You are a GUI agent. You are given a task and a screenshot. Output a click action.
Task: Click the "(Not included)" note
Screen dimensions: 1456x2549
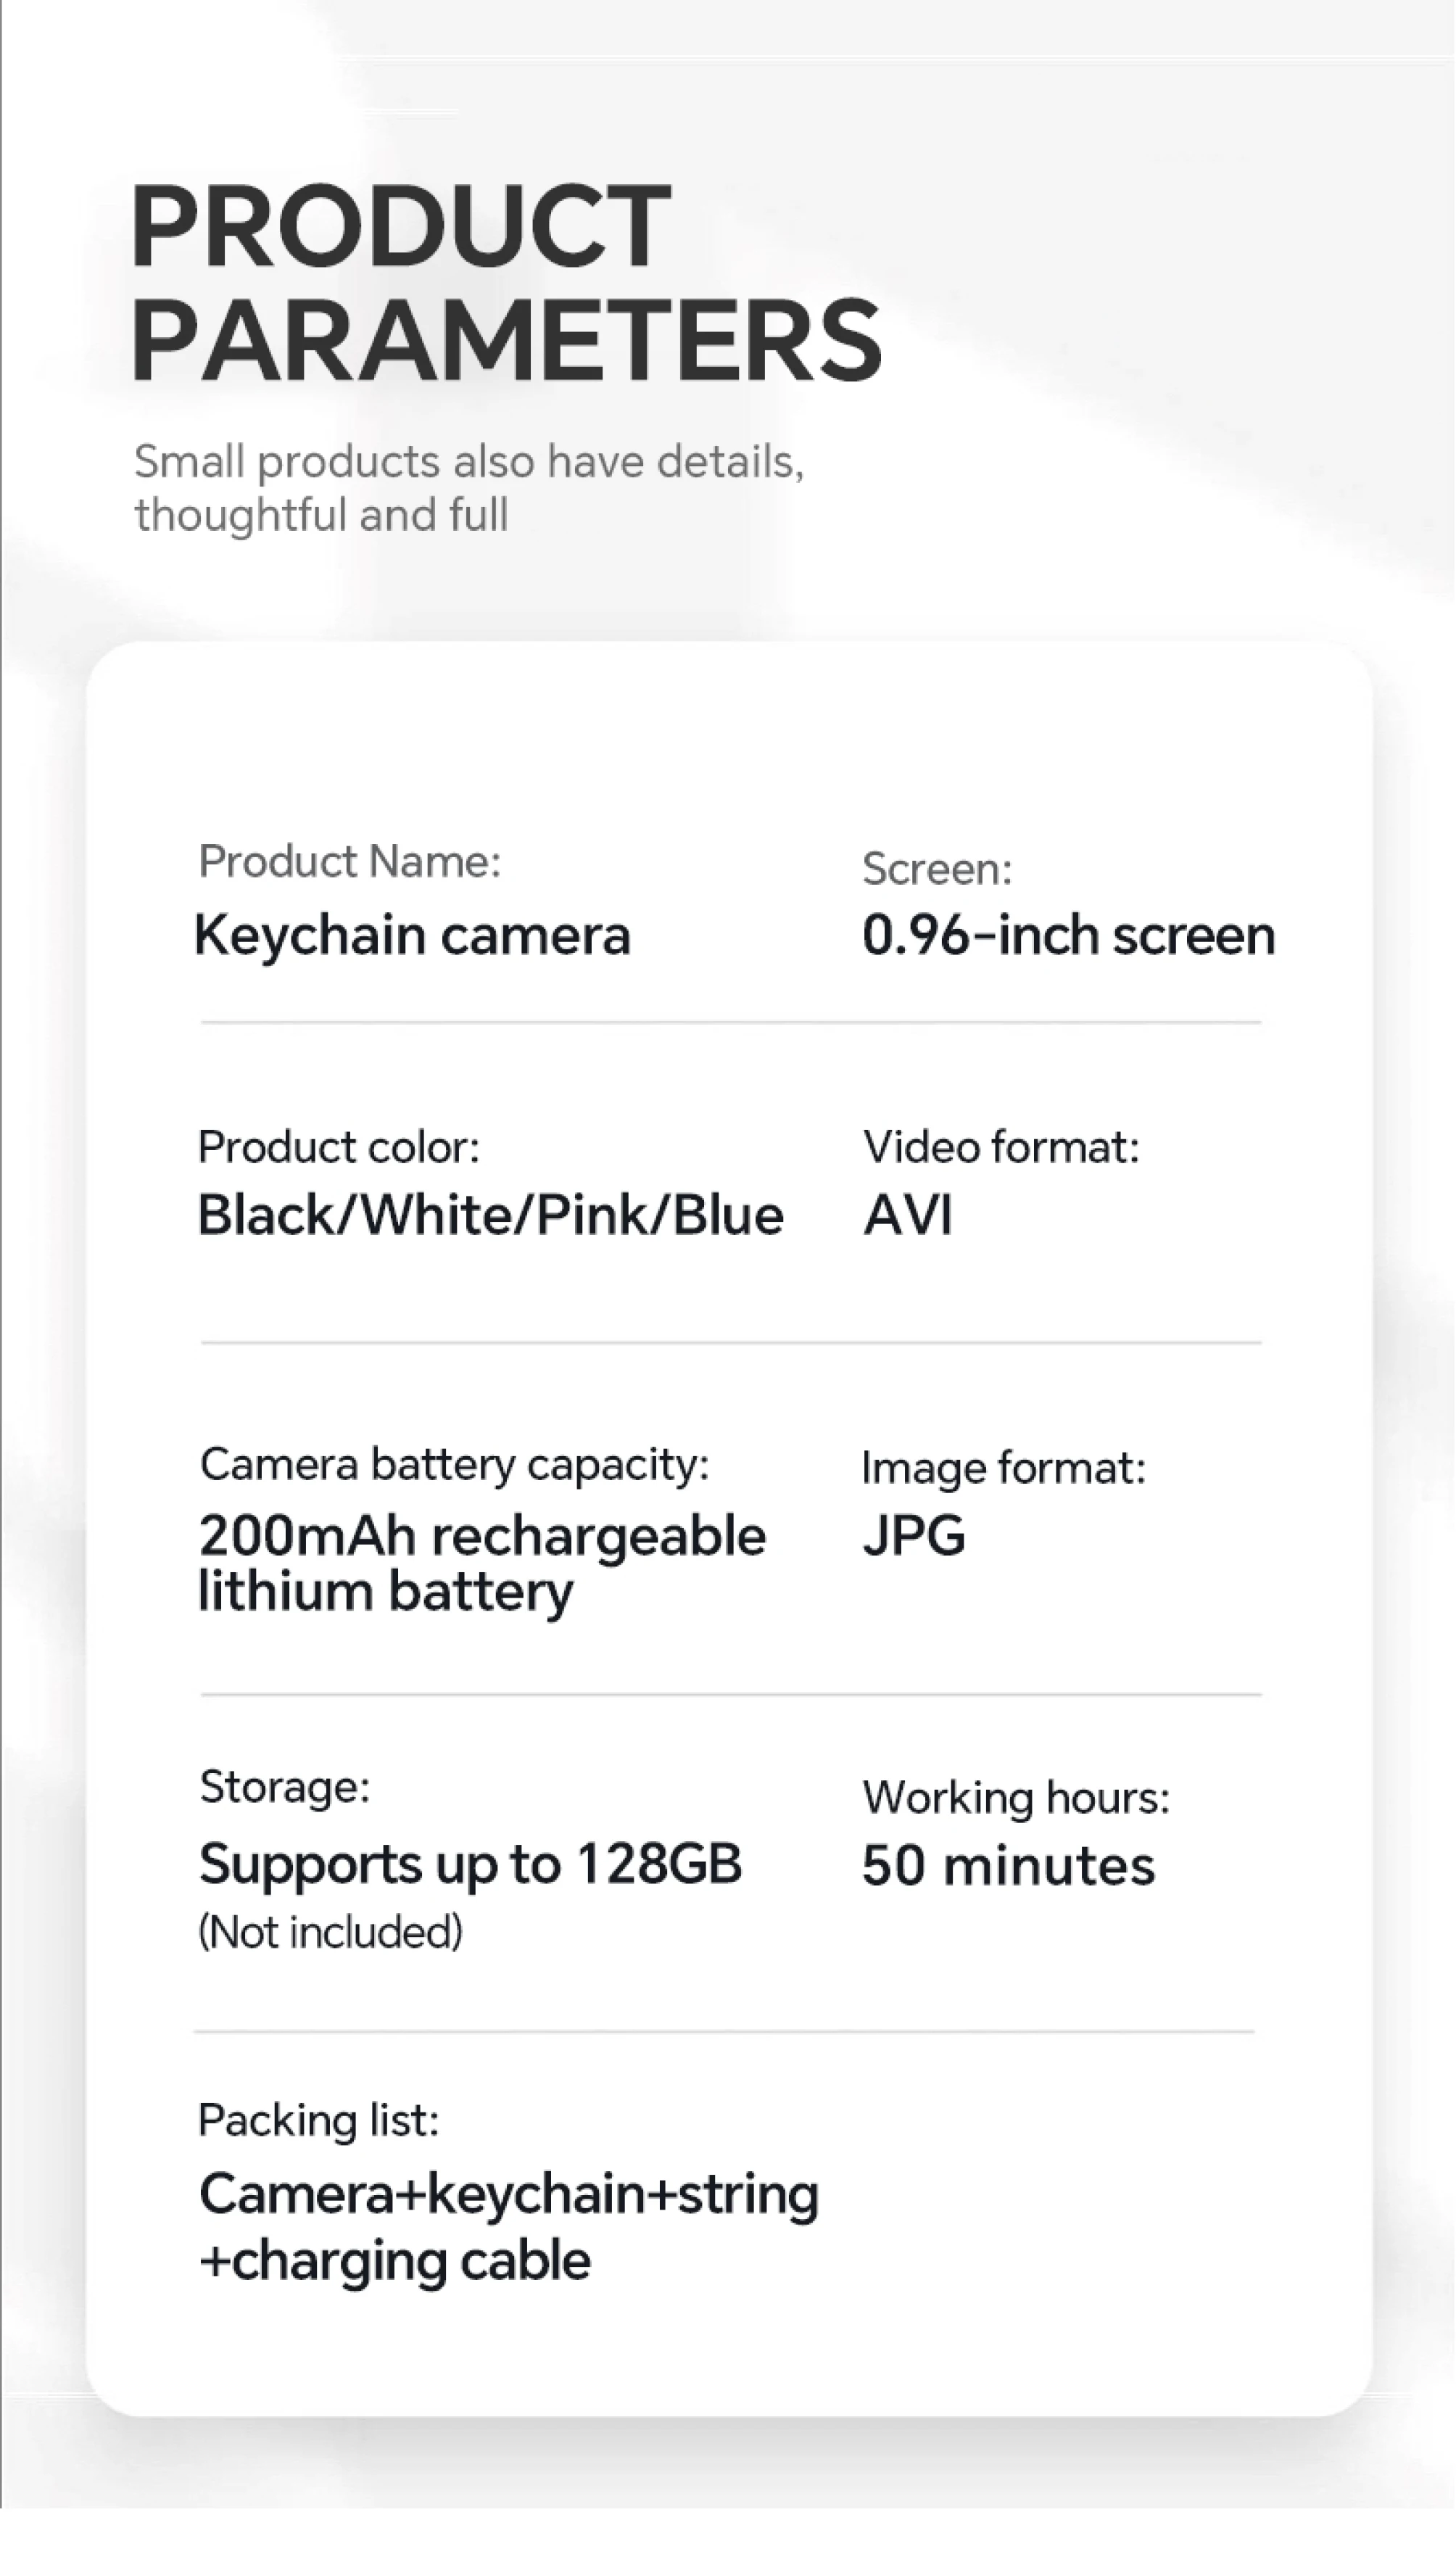(330, 1932)
